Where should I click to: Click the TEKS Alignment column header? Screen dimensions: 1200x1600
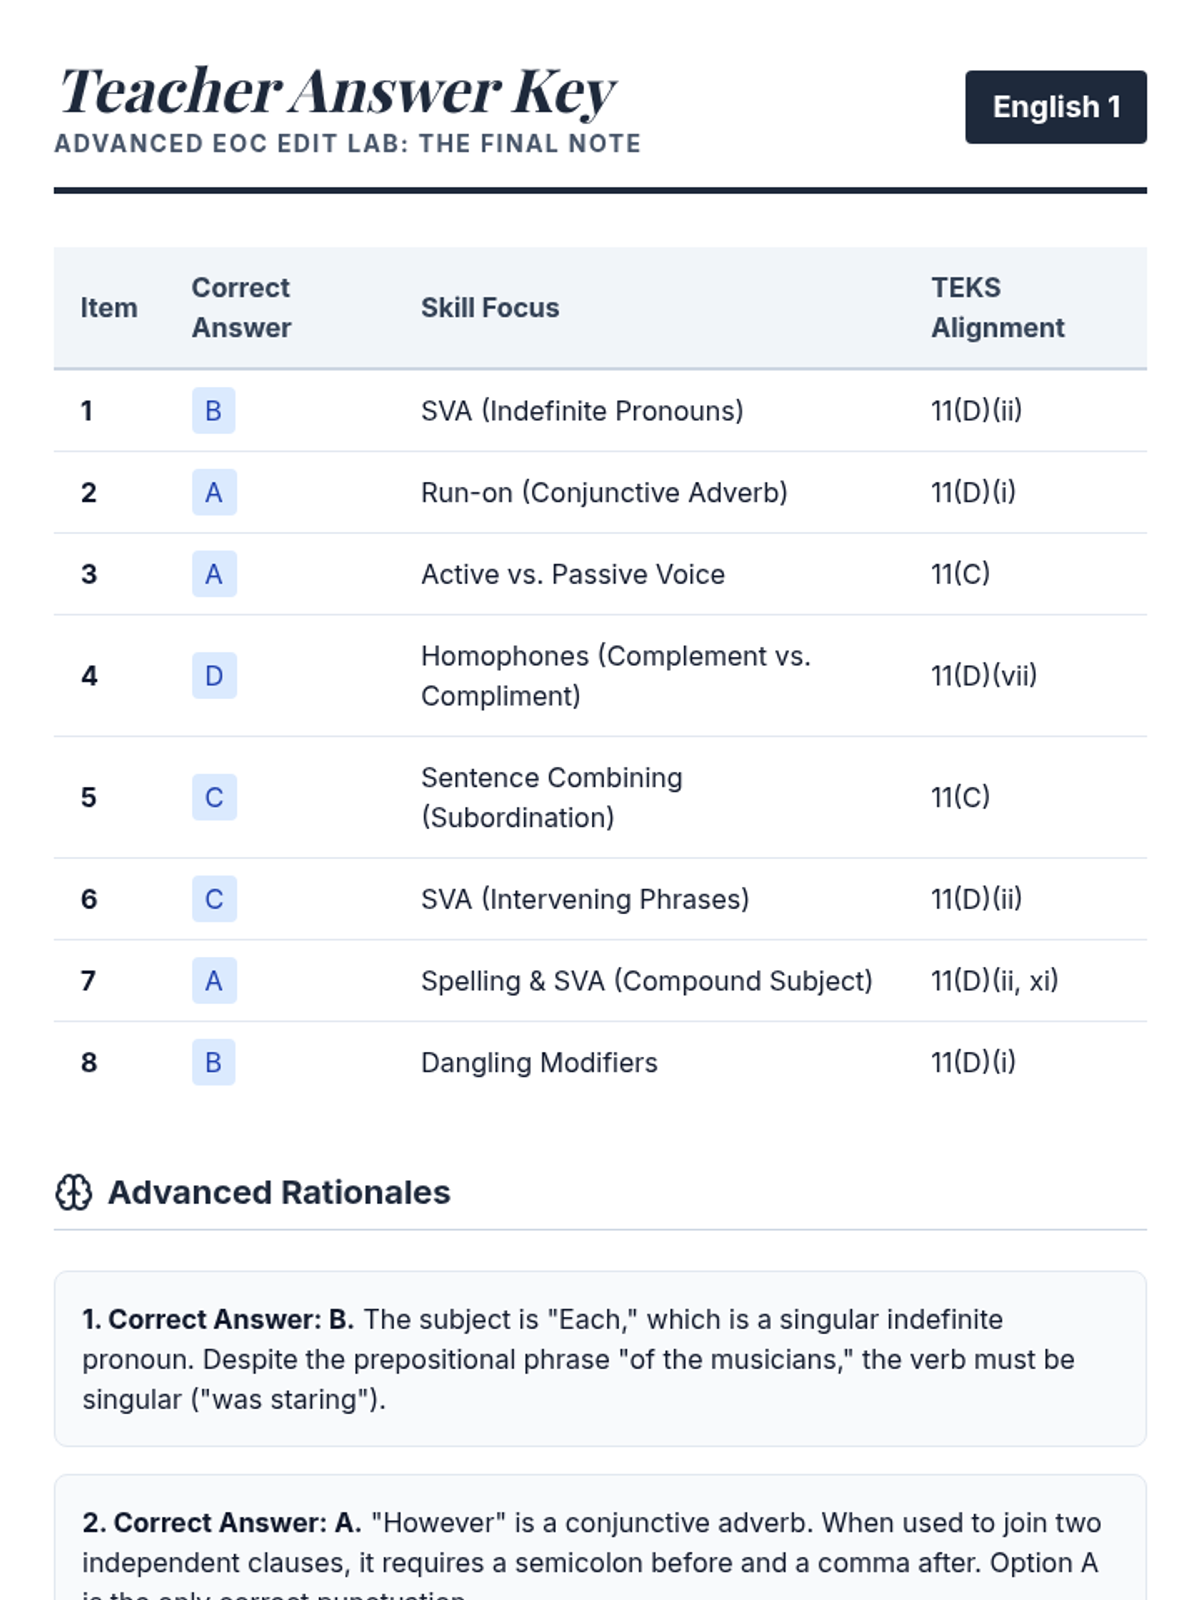point(997,308)
